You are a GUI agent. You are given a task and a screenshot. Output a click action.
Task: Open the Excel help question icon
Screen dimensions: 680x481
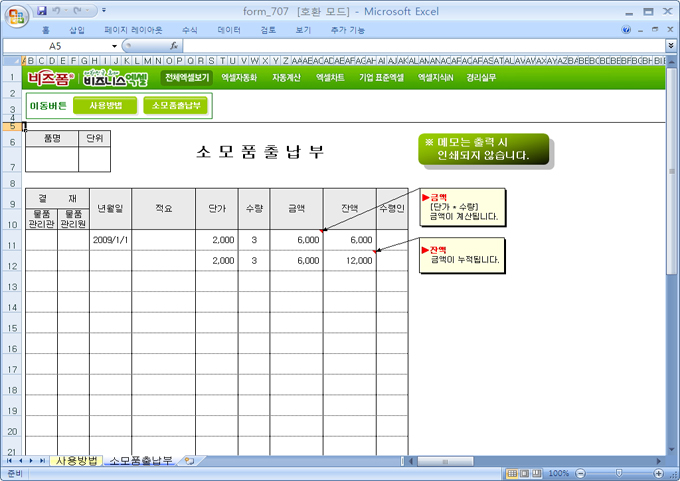point(626,30)
